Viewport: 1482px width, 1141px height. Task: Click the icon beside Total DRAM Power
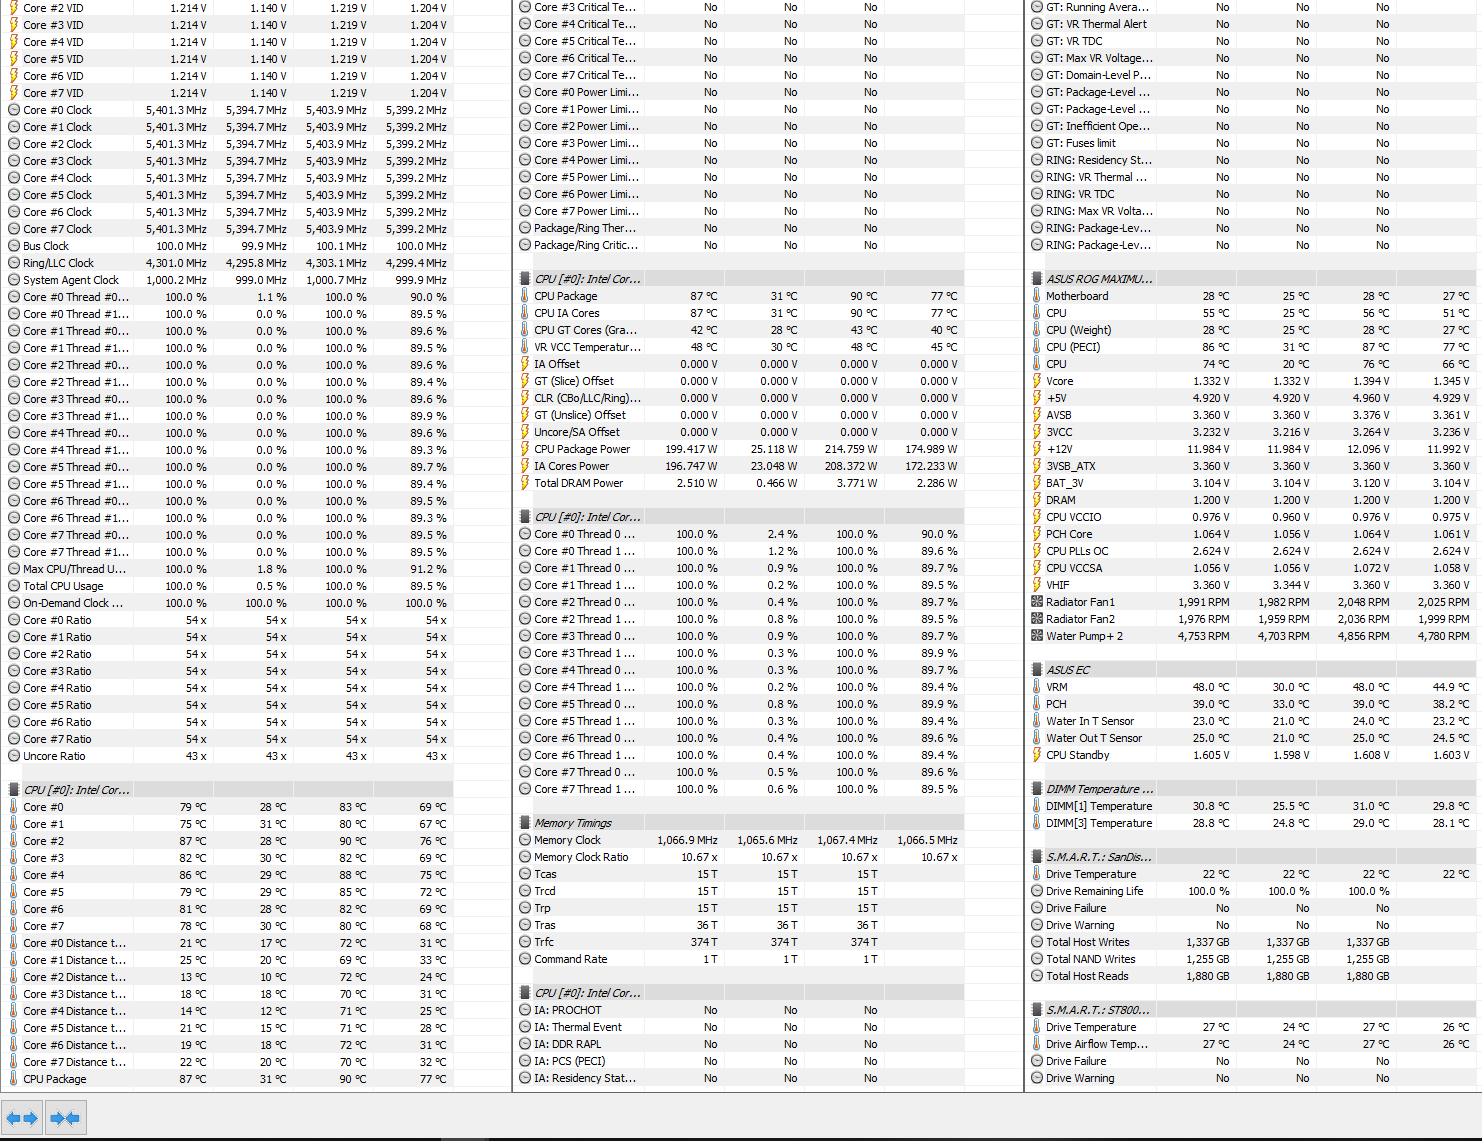(525, 483)
